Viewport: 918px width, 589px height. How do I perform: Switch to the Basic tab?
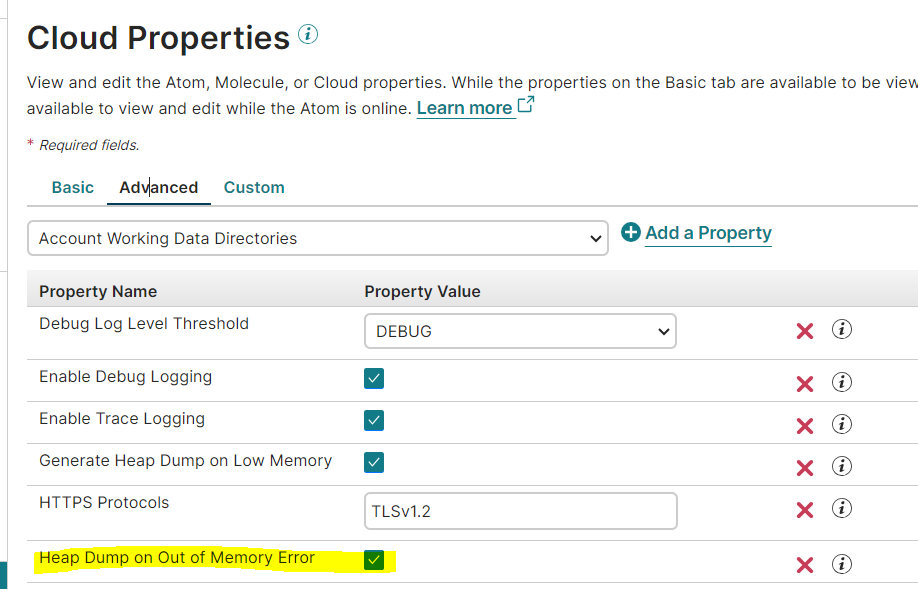pos(73,187)
